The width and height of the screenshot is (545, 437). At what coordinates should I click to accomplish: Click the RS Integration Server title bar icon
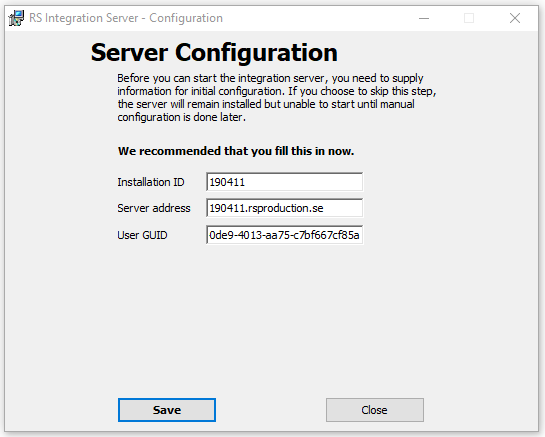pyautogui.click(x=16, y=18)
